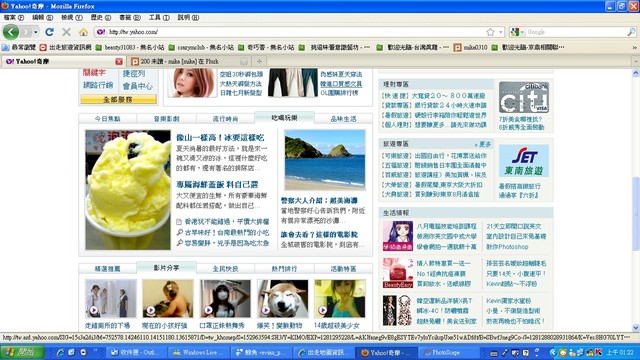
Task: Play the 爆笑！變臉動物 dog video
Action: coord(283,299)
